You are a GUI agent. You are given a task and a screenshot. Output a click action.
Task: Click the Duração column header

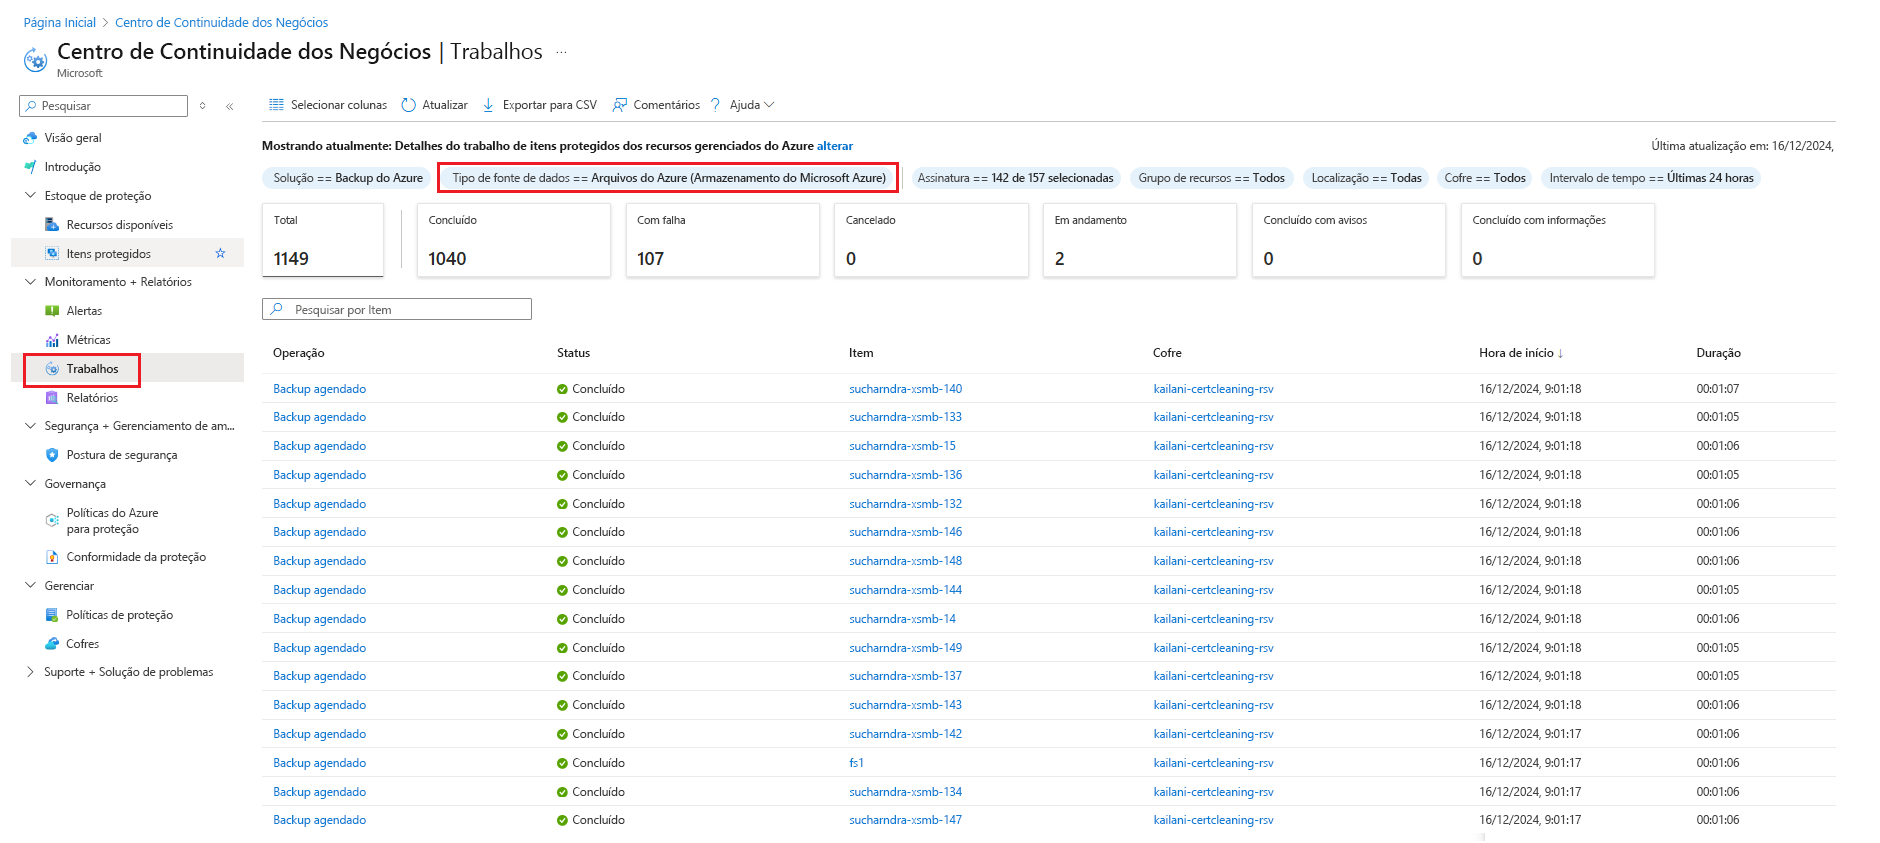coord(1718,353)
